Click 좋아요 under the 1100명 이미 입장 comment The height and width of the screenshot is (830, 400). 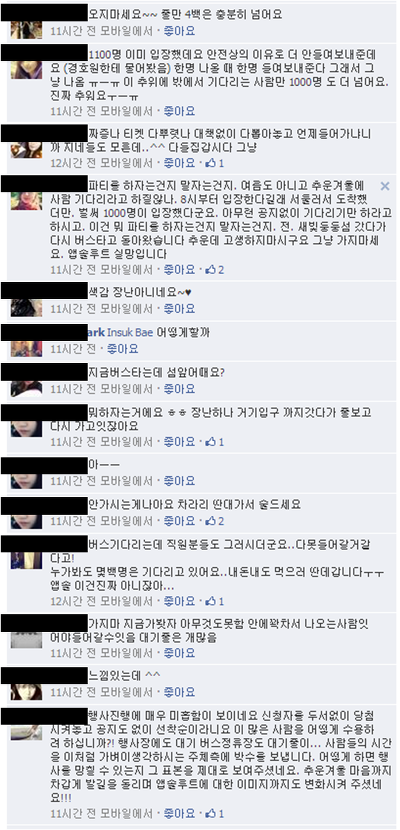(179, 111)
